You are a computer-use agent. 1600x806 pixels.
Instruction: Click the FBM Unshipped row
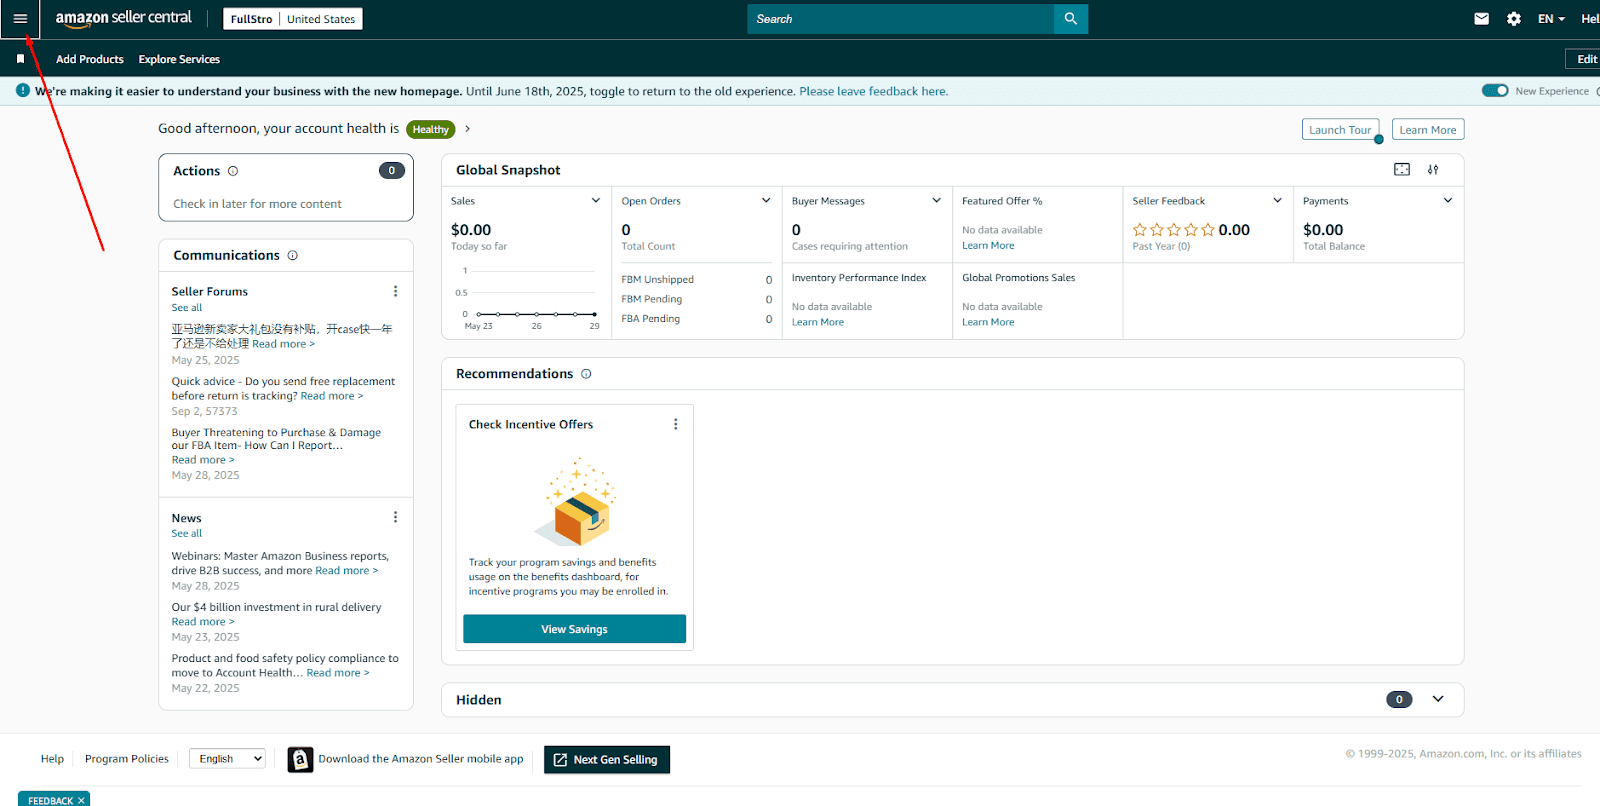696,280
